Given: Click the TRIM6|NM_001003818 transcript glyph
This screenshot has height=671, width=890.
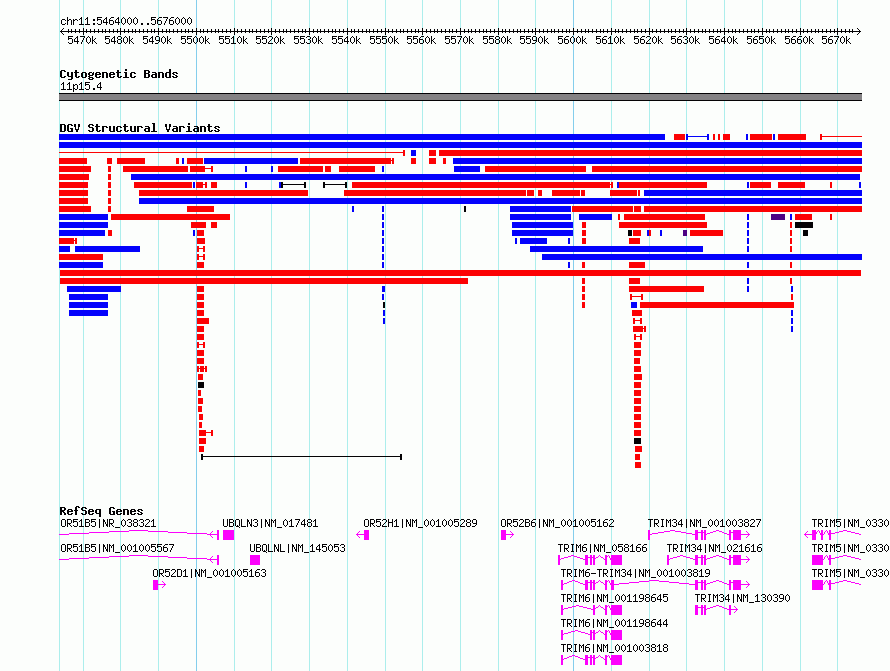Looking at the screenshot, I should 591,660.
